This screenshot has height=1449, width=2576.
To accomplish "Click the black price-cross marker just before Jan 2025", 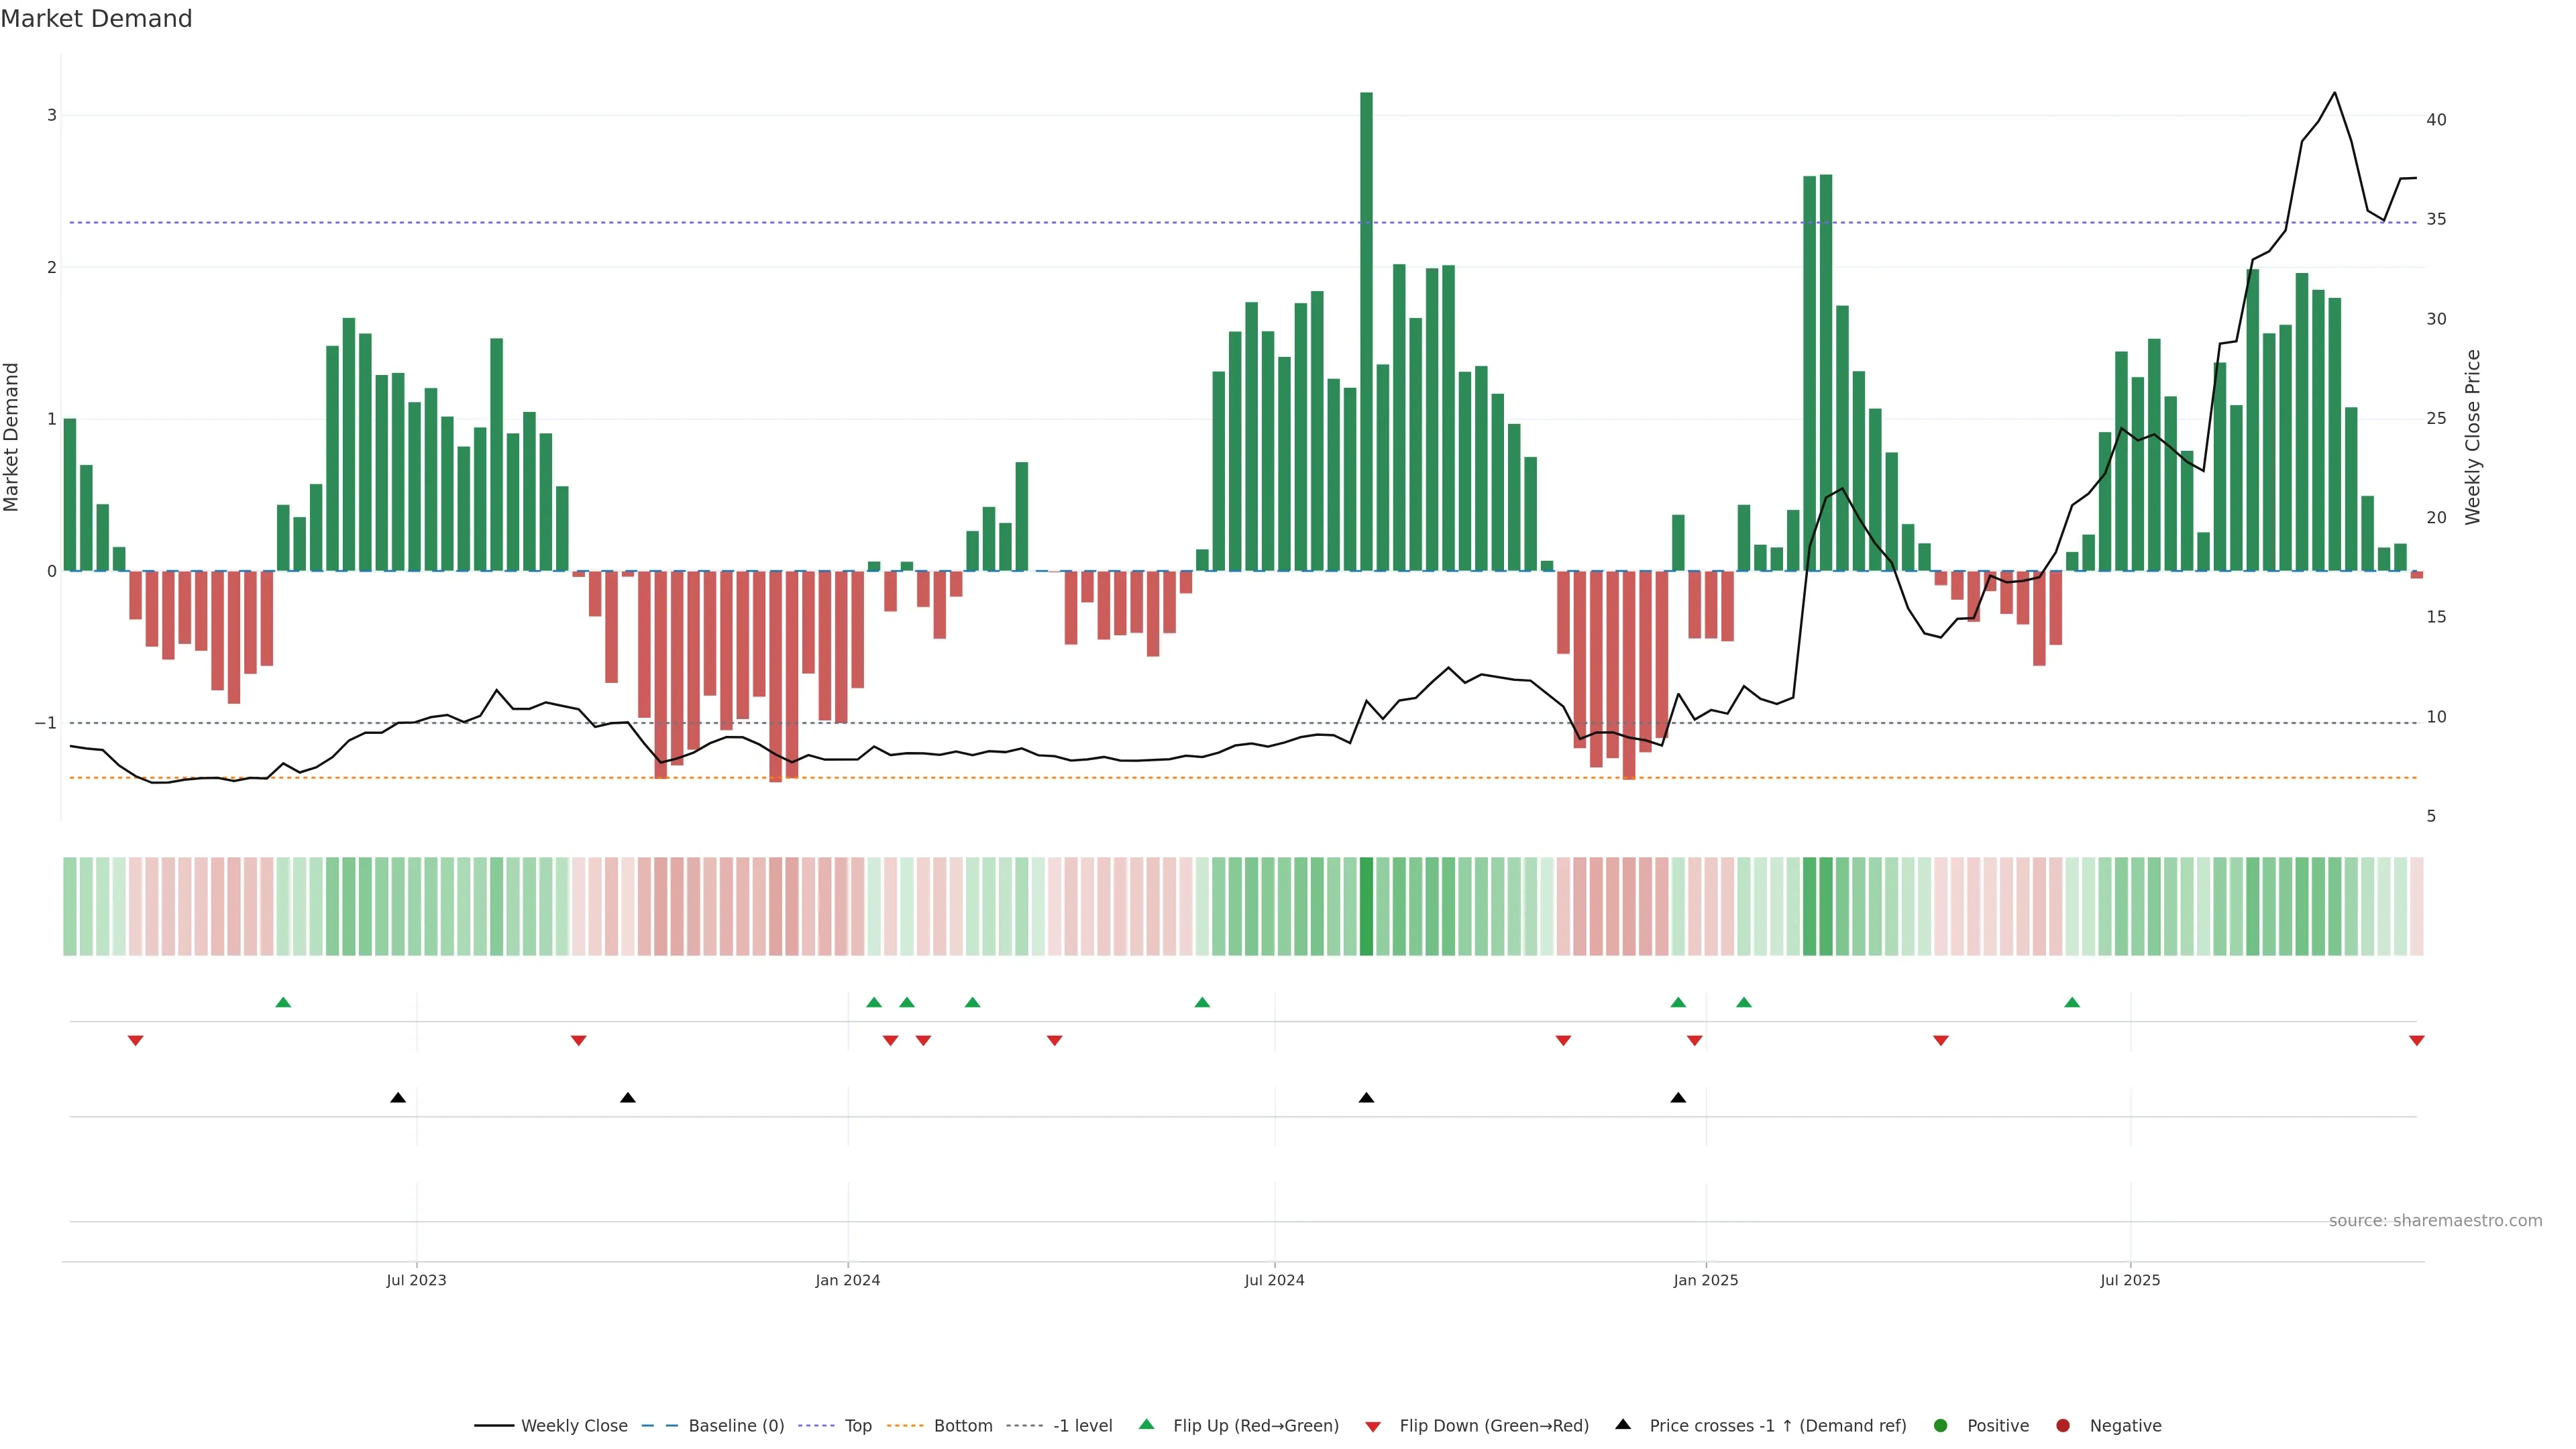I will [x=1678, y=1098].
